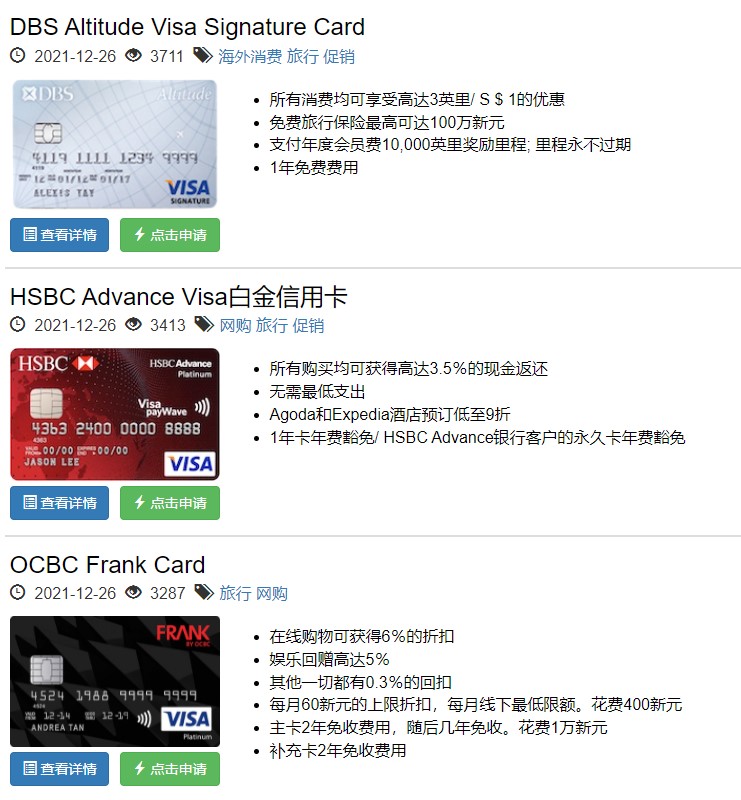Apply via 点击申请 for OCBC Frank Card

pyautogui.click(x=170, y=768)
